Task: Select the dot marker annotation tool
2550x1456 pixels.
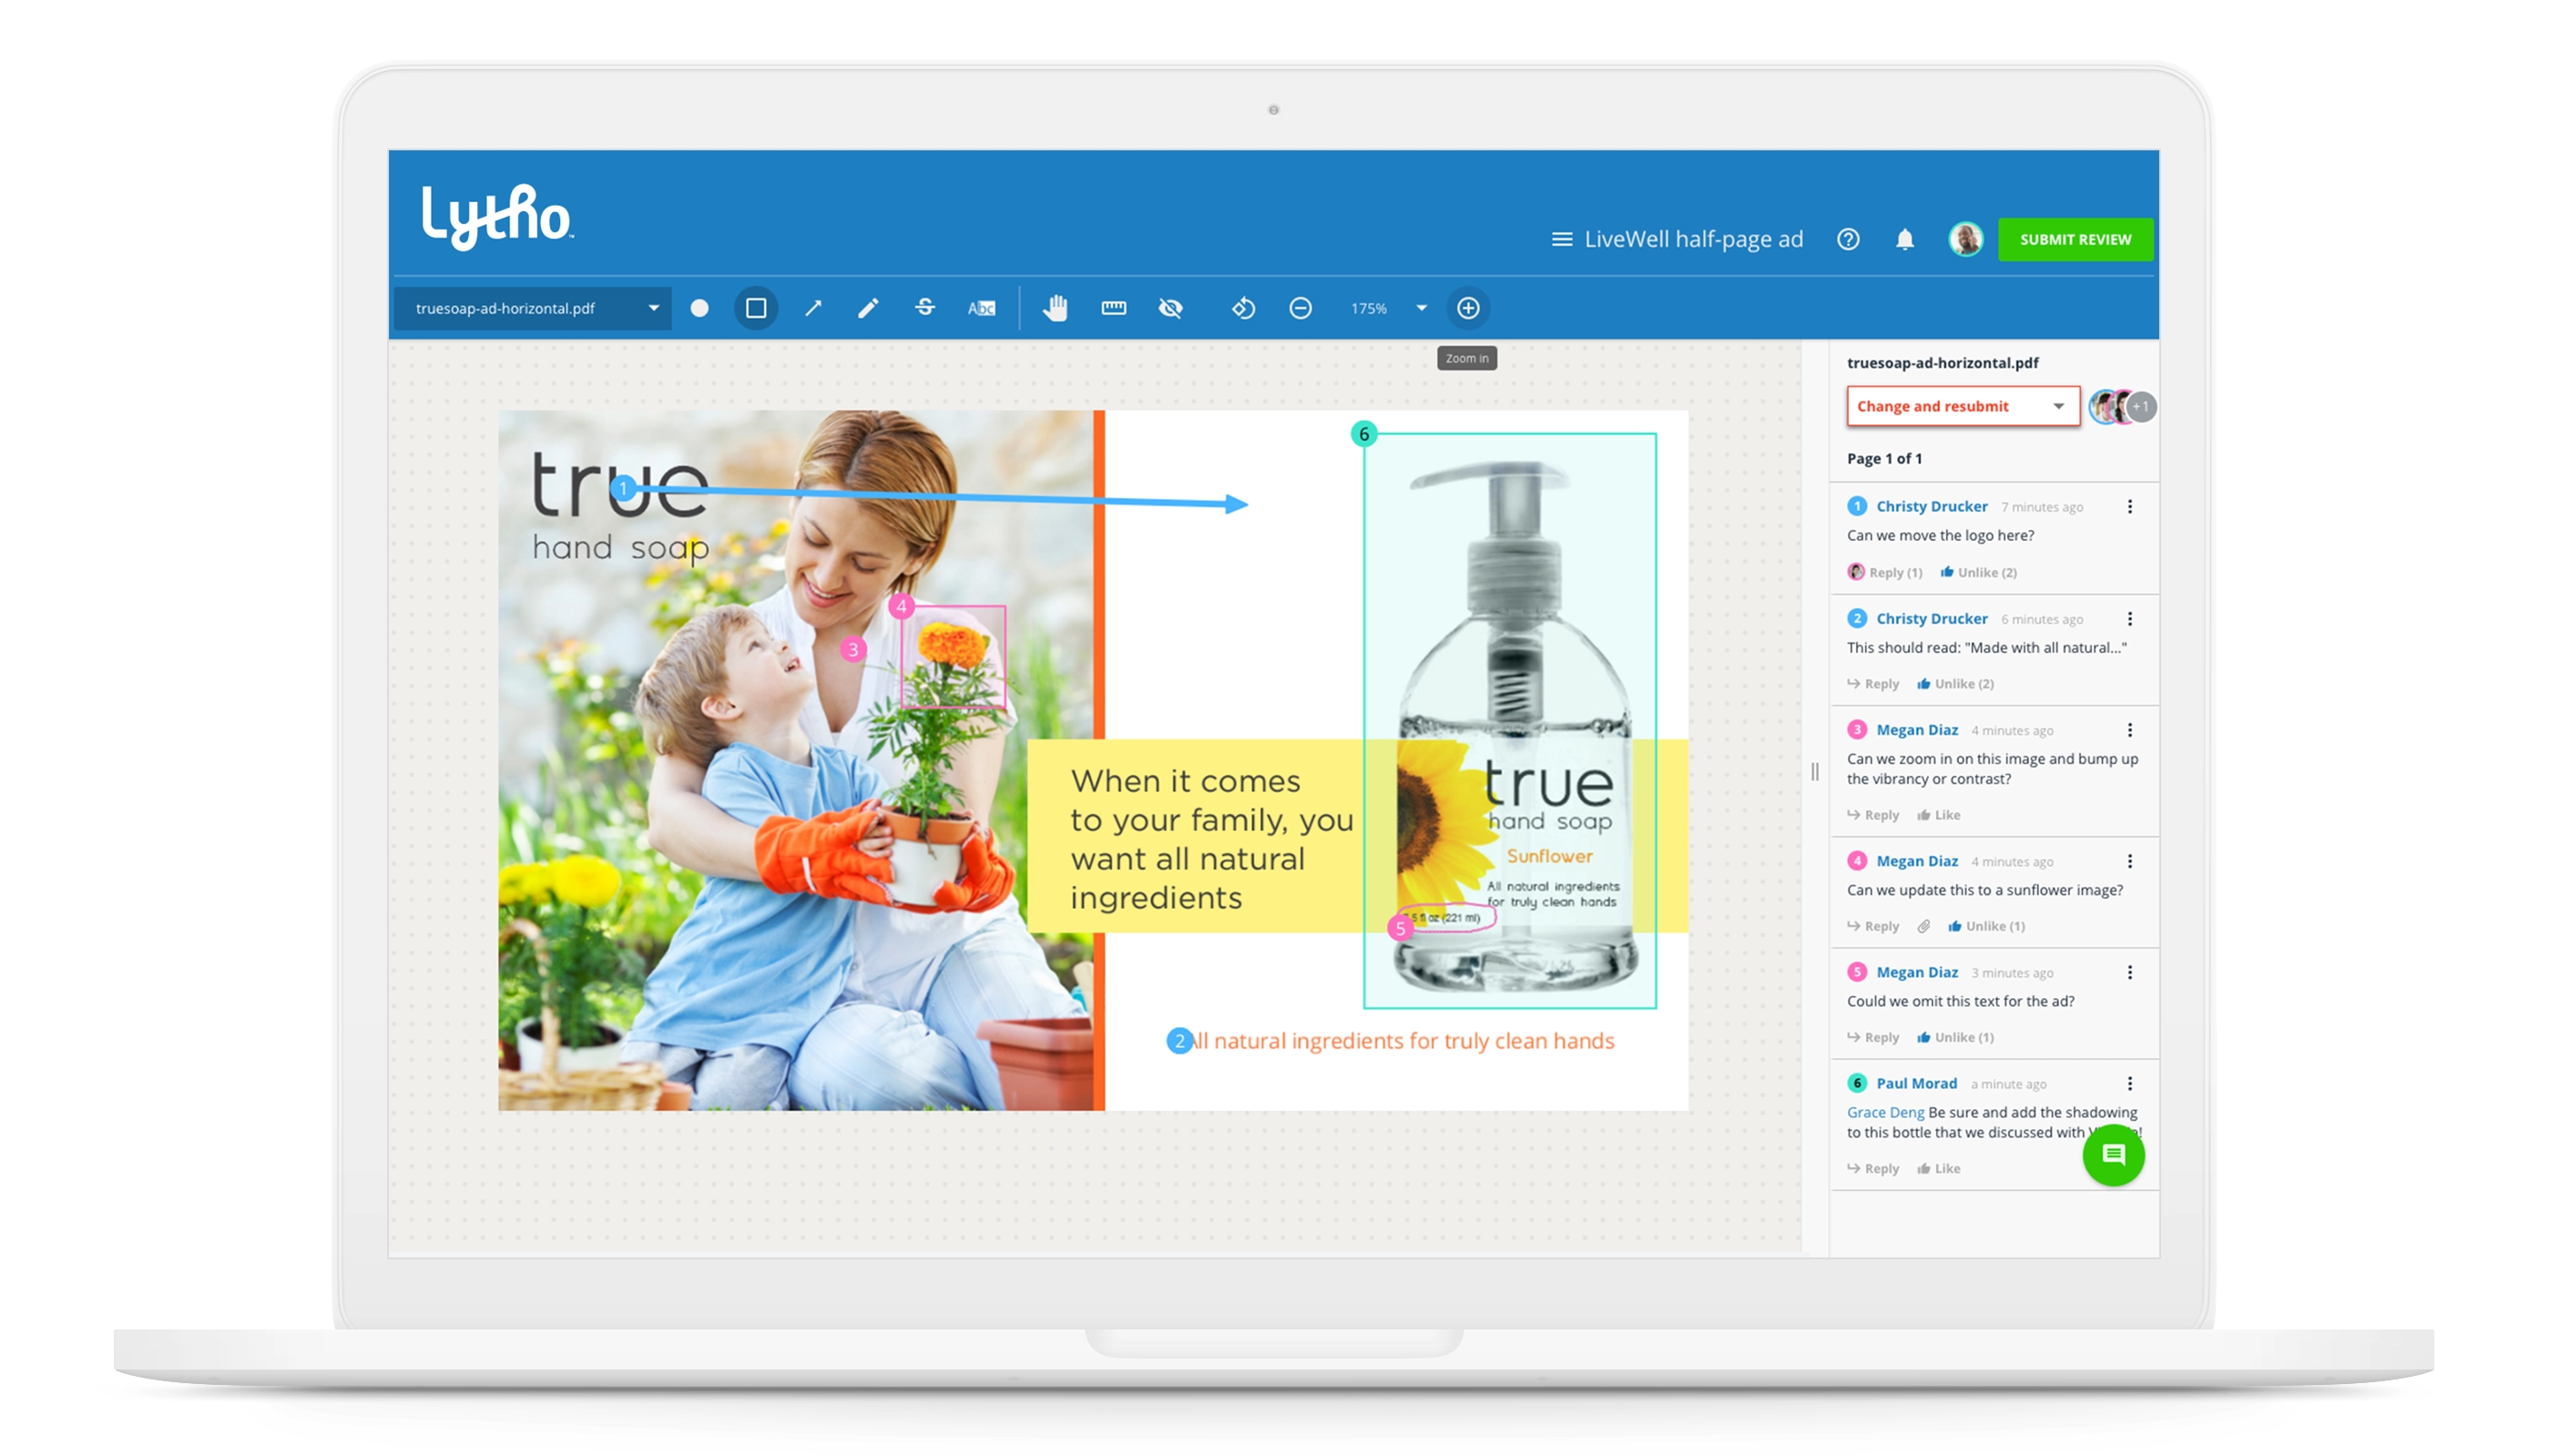Action: [700, 308]
